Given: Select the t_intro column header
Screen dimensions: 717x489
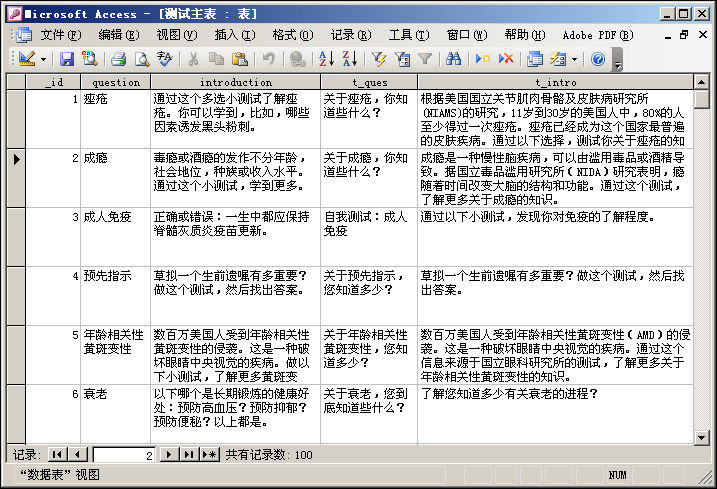Looking at the screenshot, I should pyautogui.click(x=556, y=82).
